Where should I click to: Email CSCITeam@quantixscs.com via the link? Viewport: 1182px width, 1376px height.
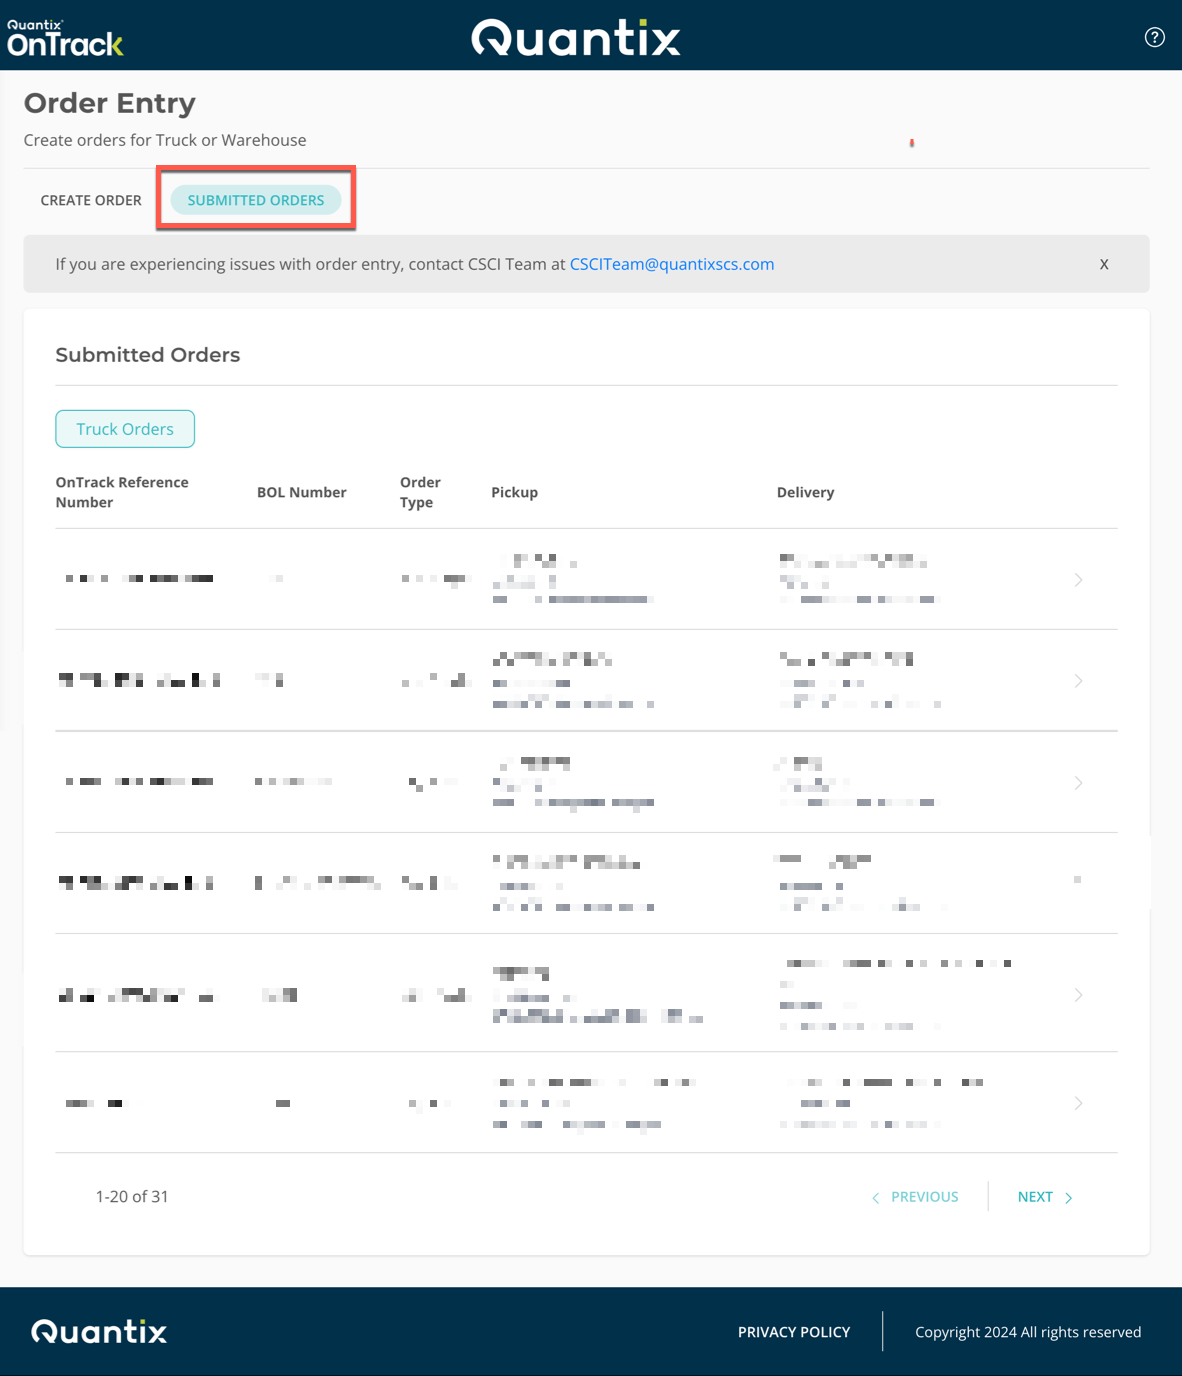pyautogui.click(x=672, y=264)
